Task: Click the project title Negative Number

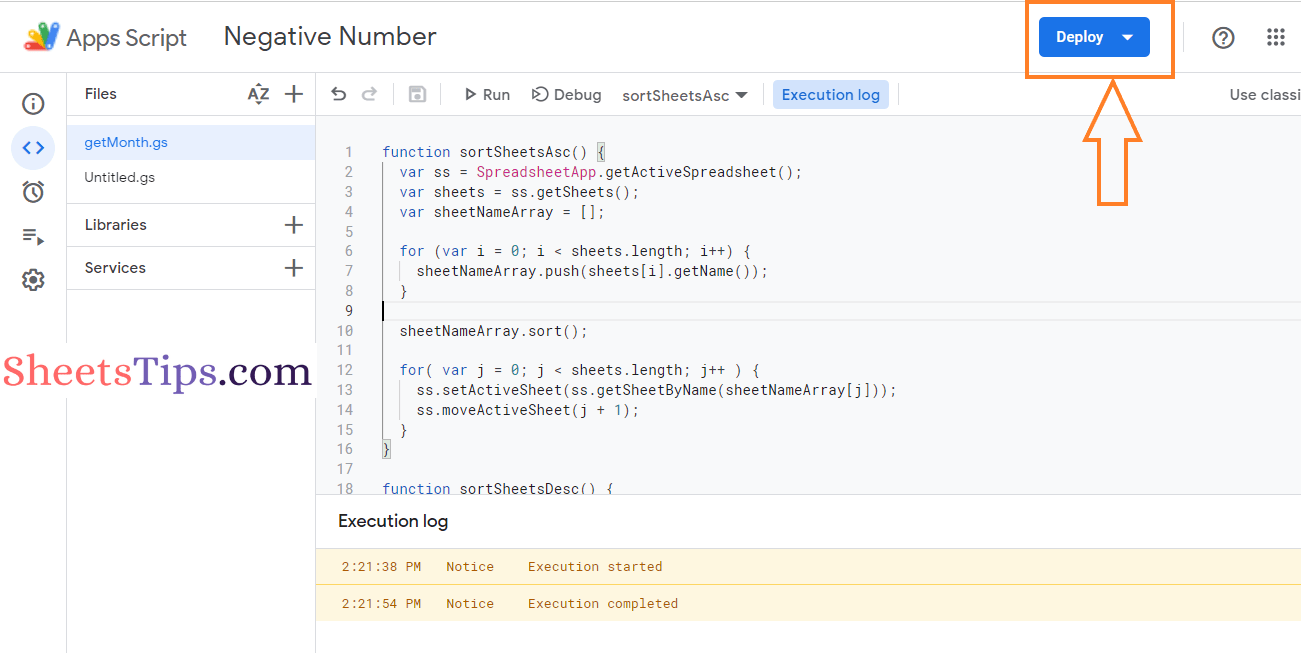Action: click(x=330, y=37)
